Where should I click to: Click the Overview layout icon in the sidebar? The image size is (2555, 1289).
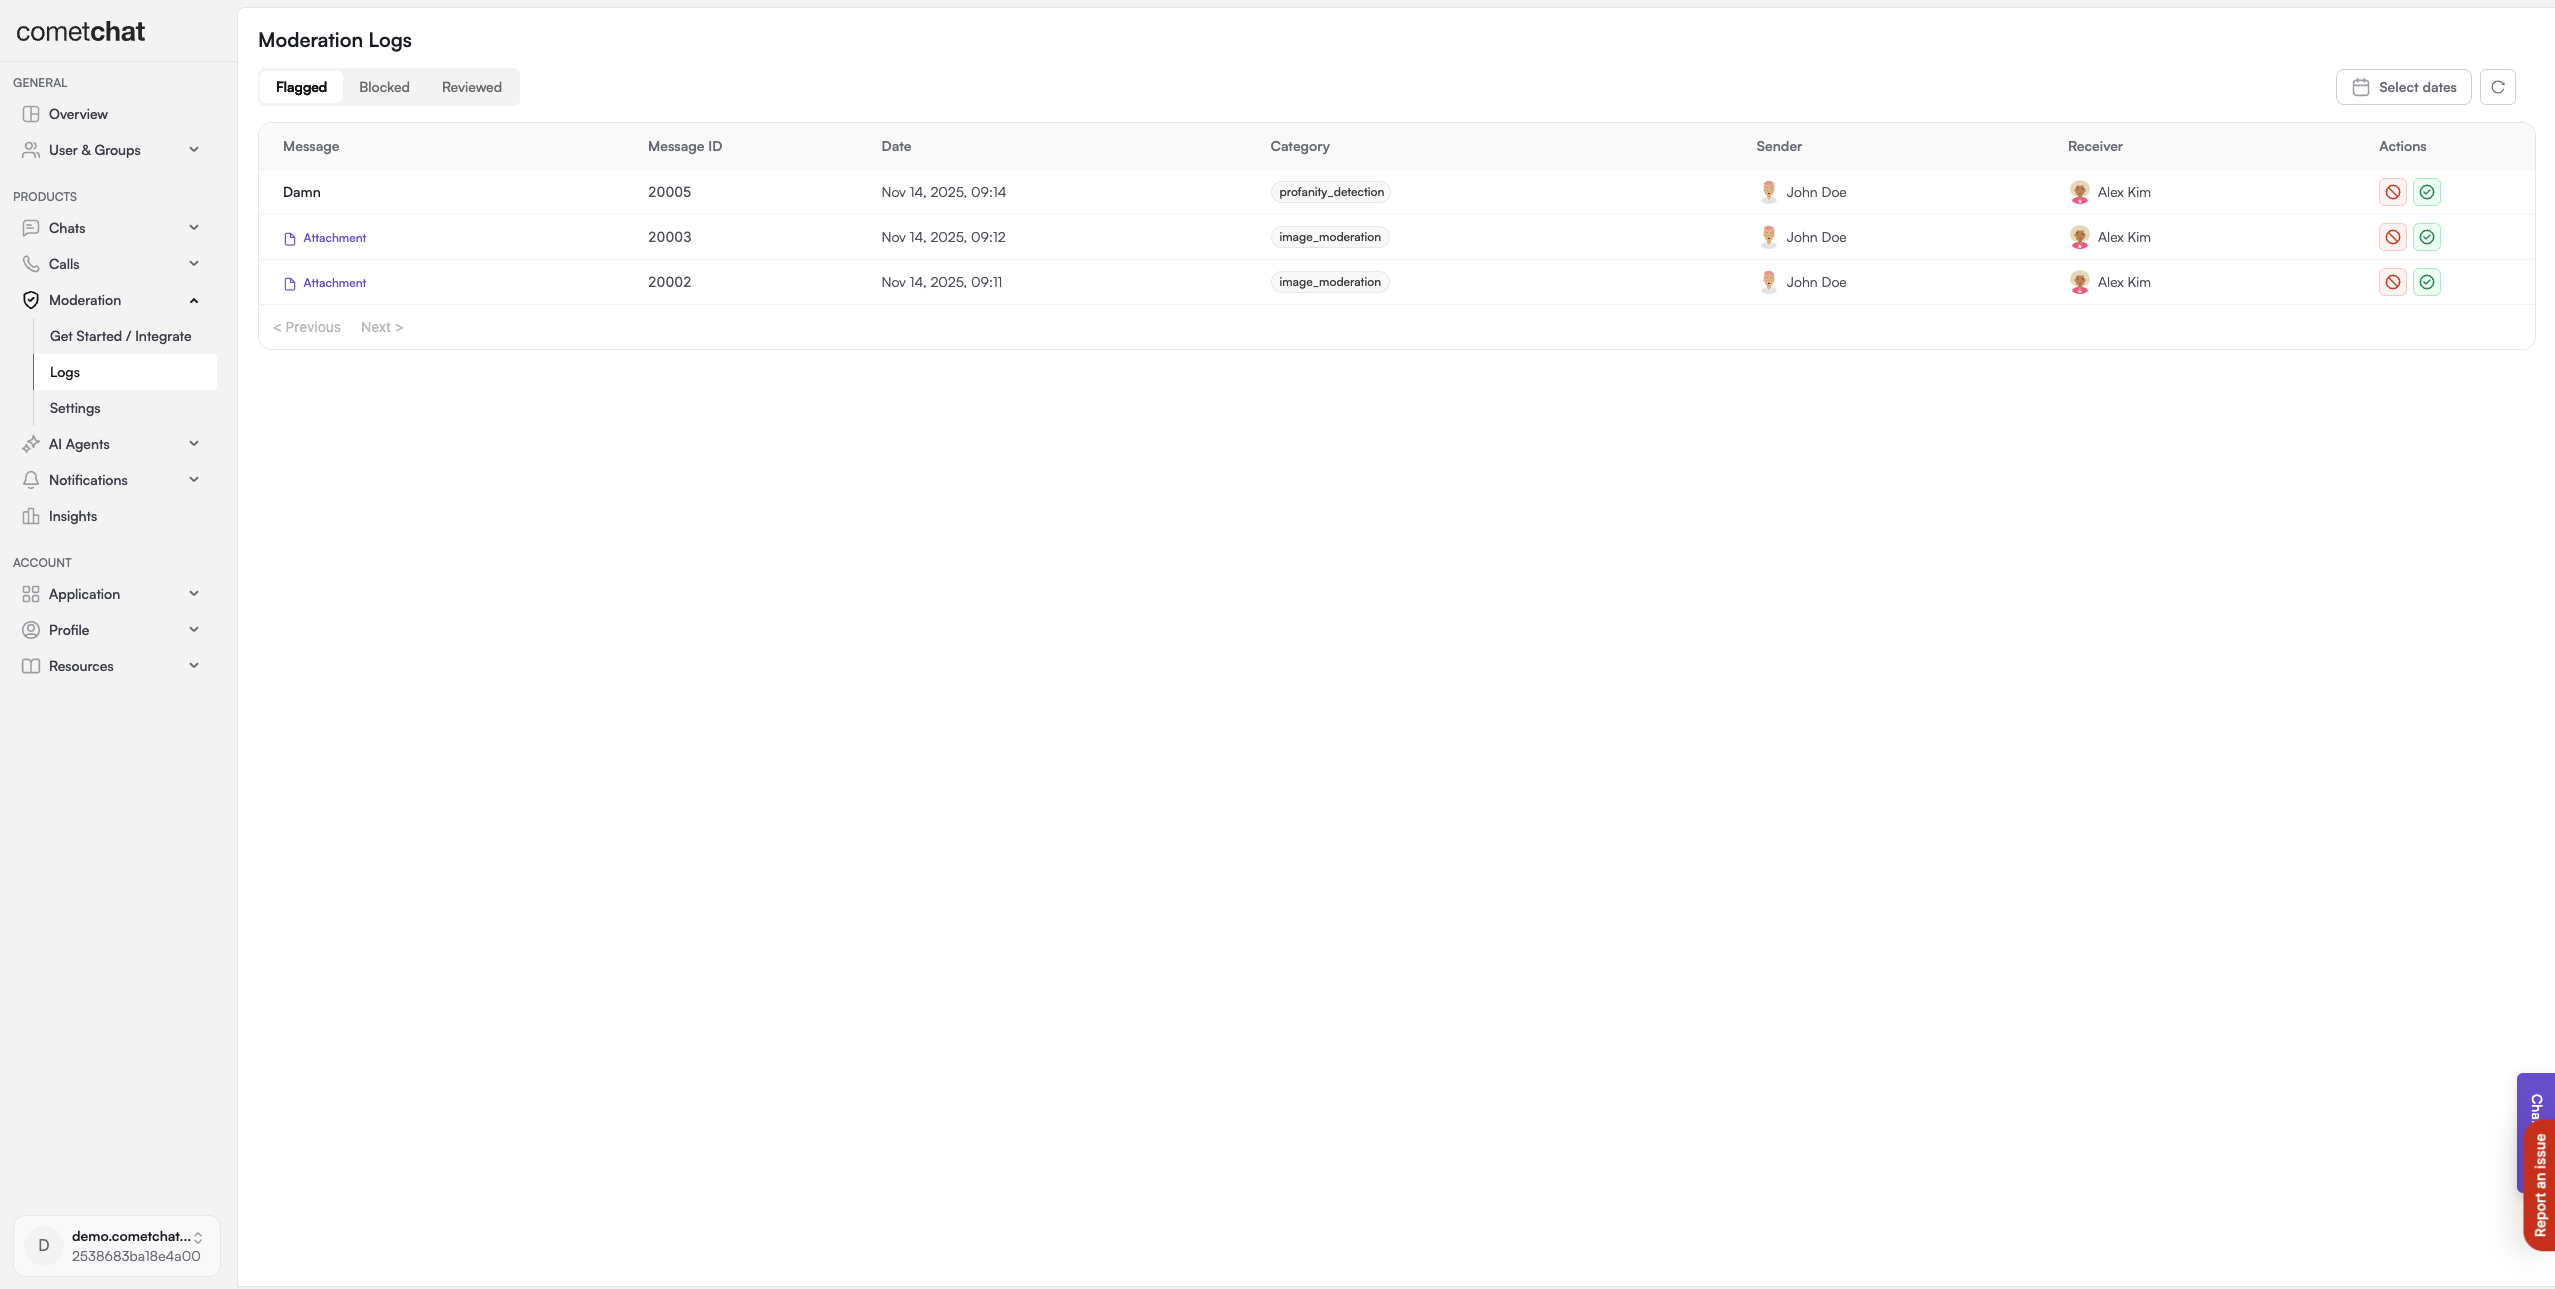point(31,114)
